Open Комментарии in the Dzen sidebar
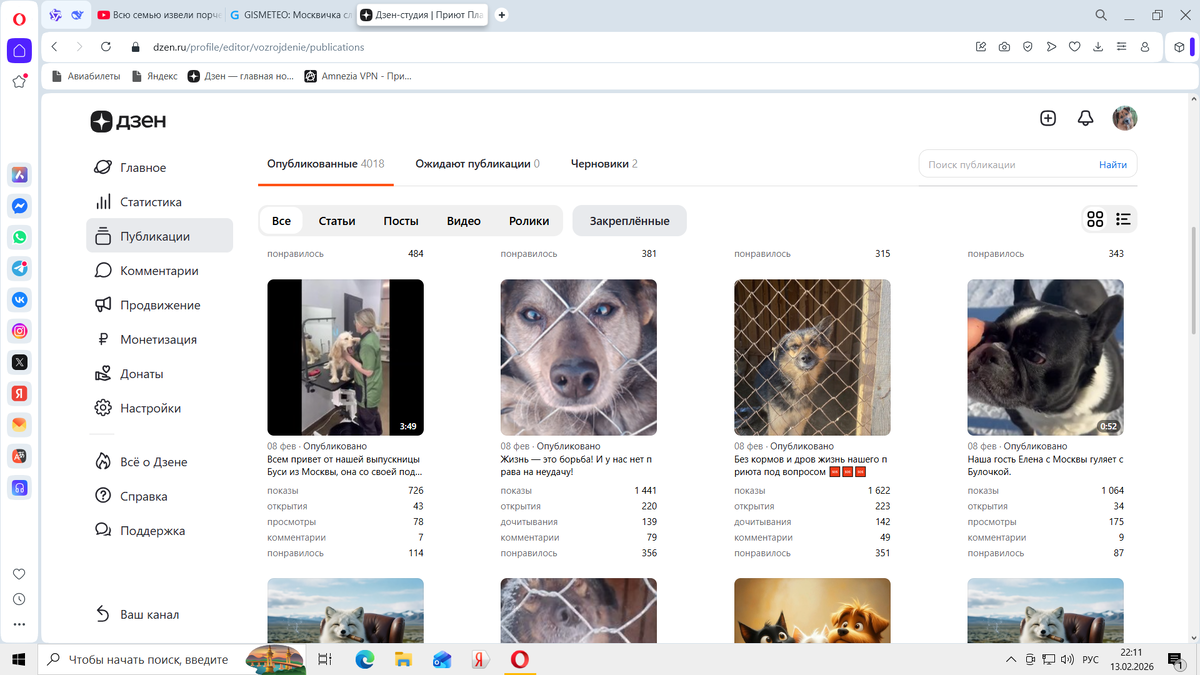 click(159, 271)
